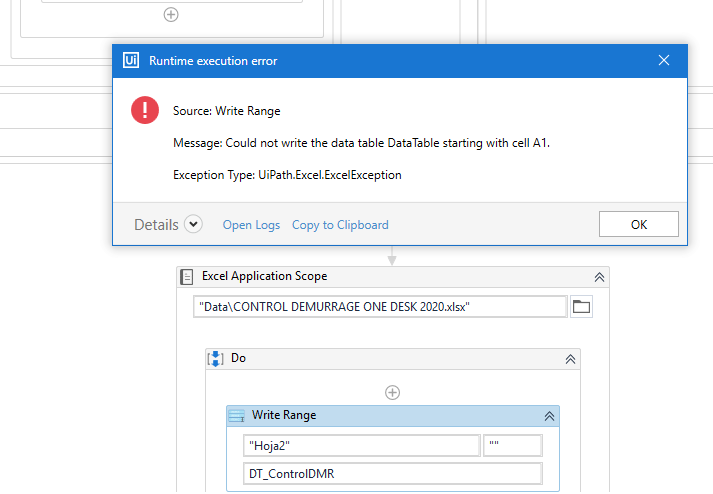This screenshot has height=494, width=713.
Task: Click the empty range field in Write Range
Action: click(x=512, y=445)
